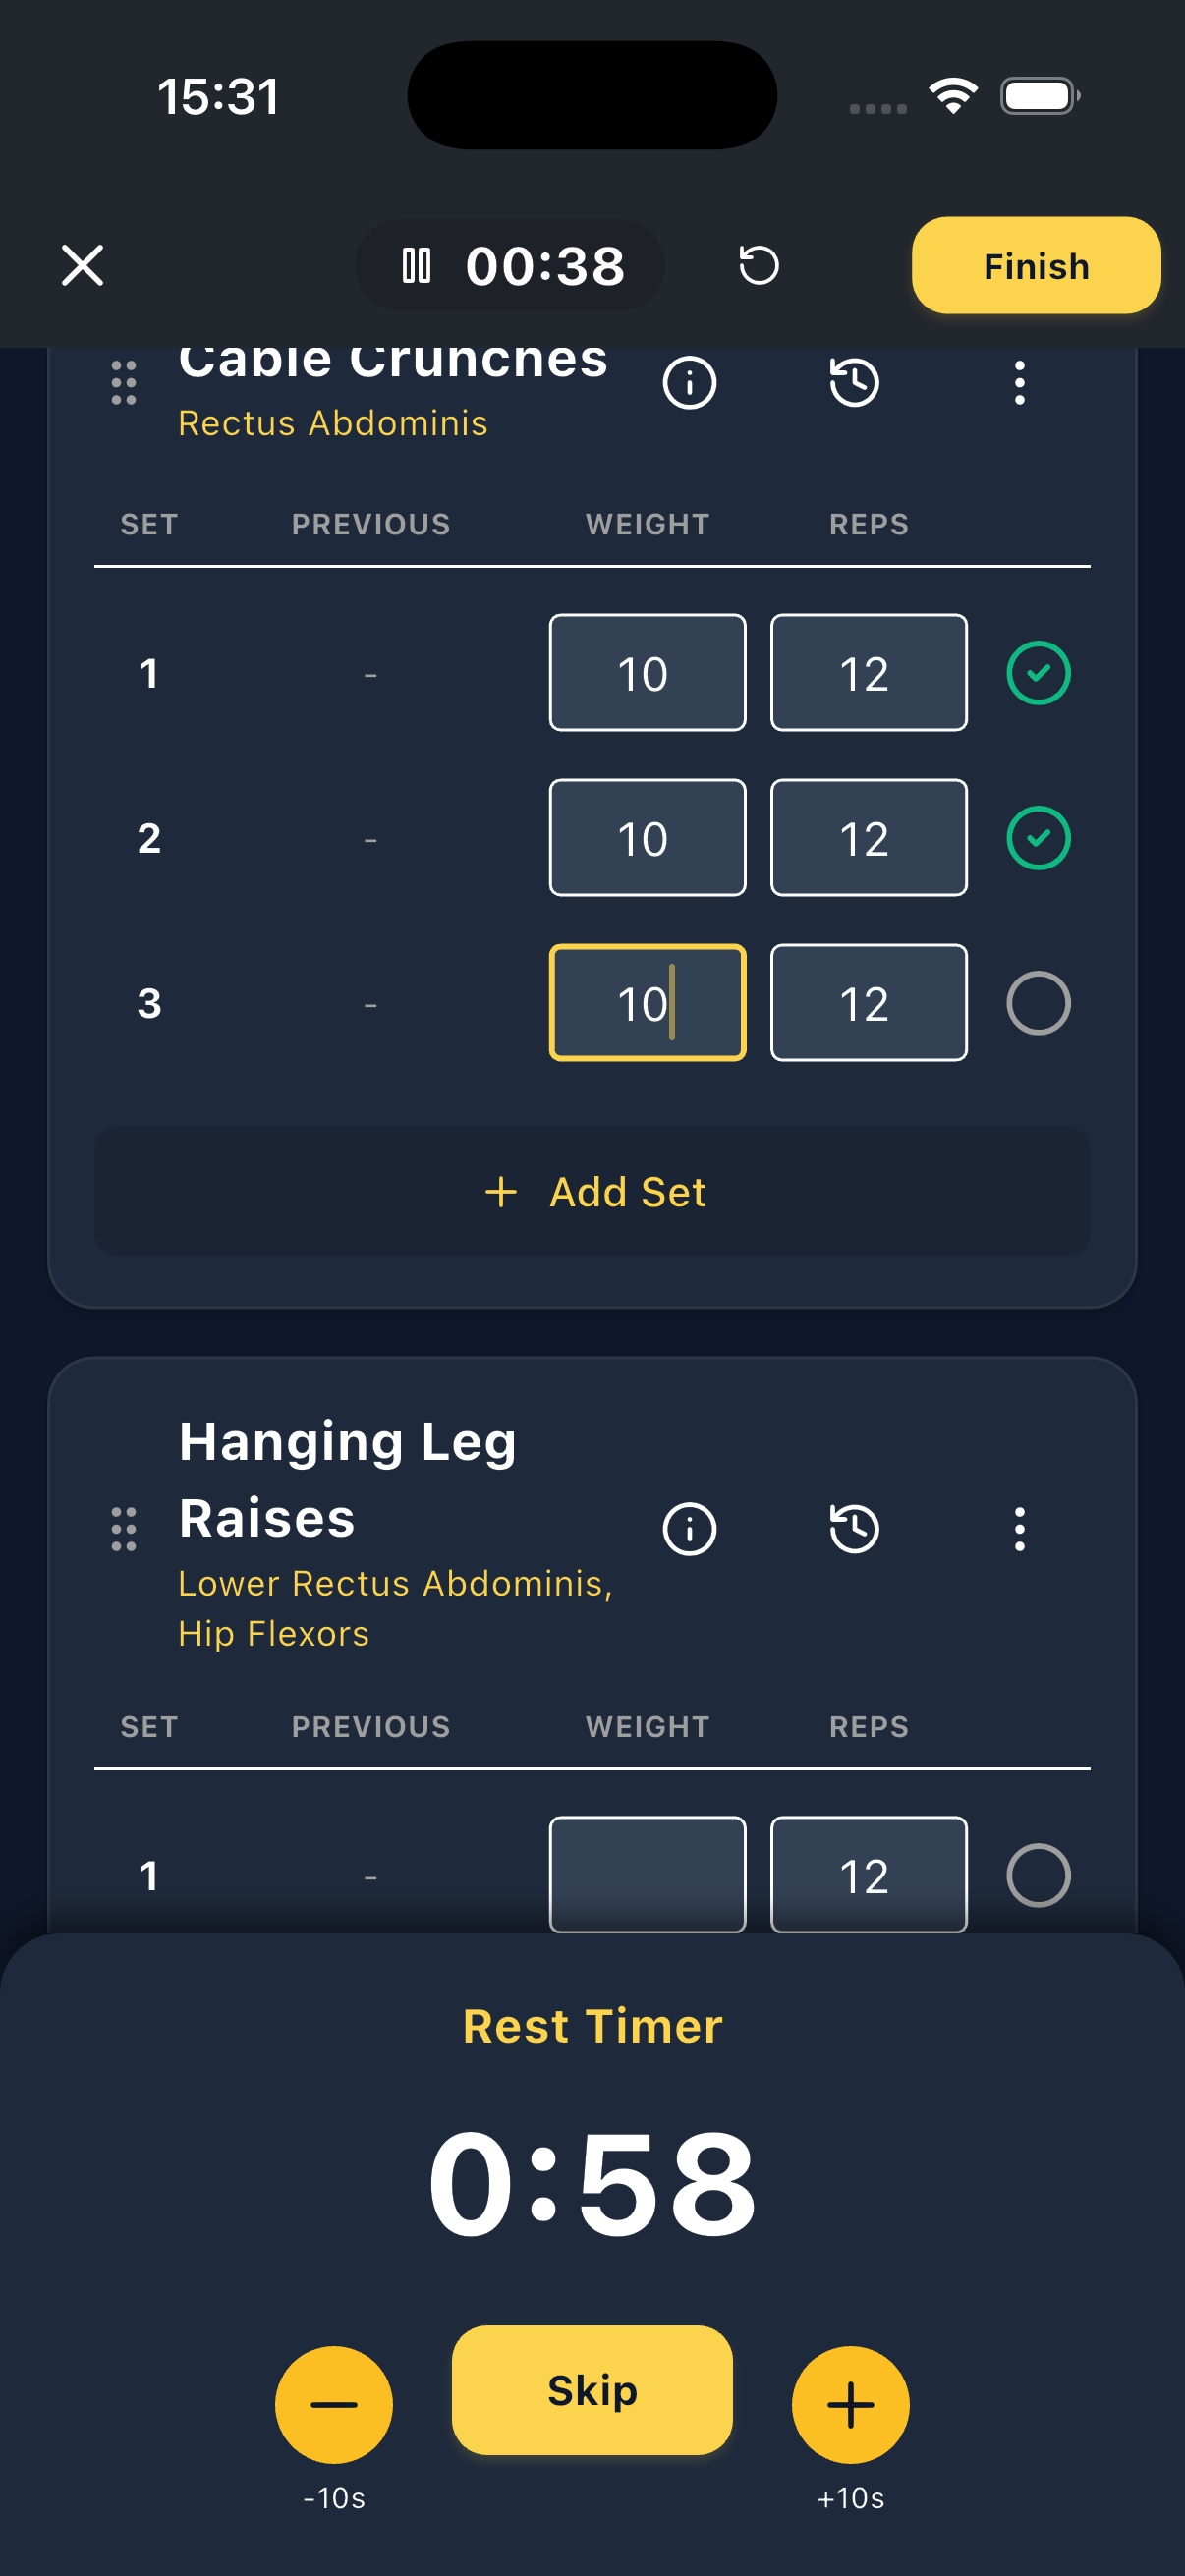Edit reps for set 3 of Cable Crunches

point(867,1002)
